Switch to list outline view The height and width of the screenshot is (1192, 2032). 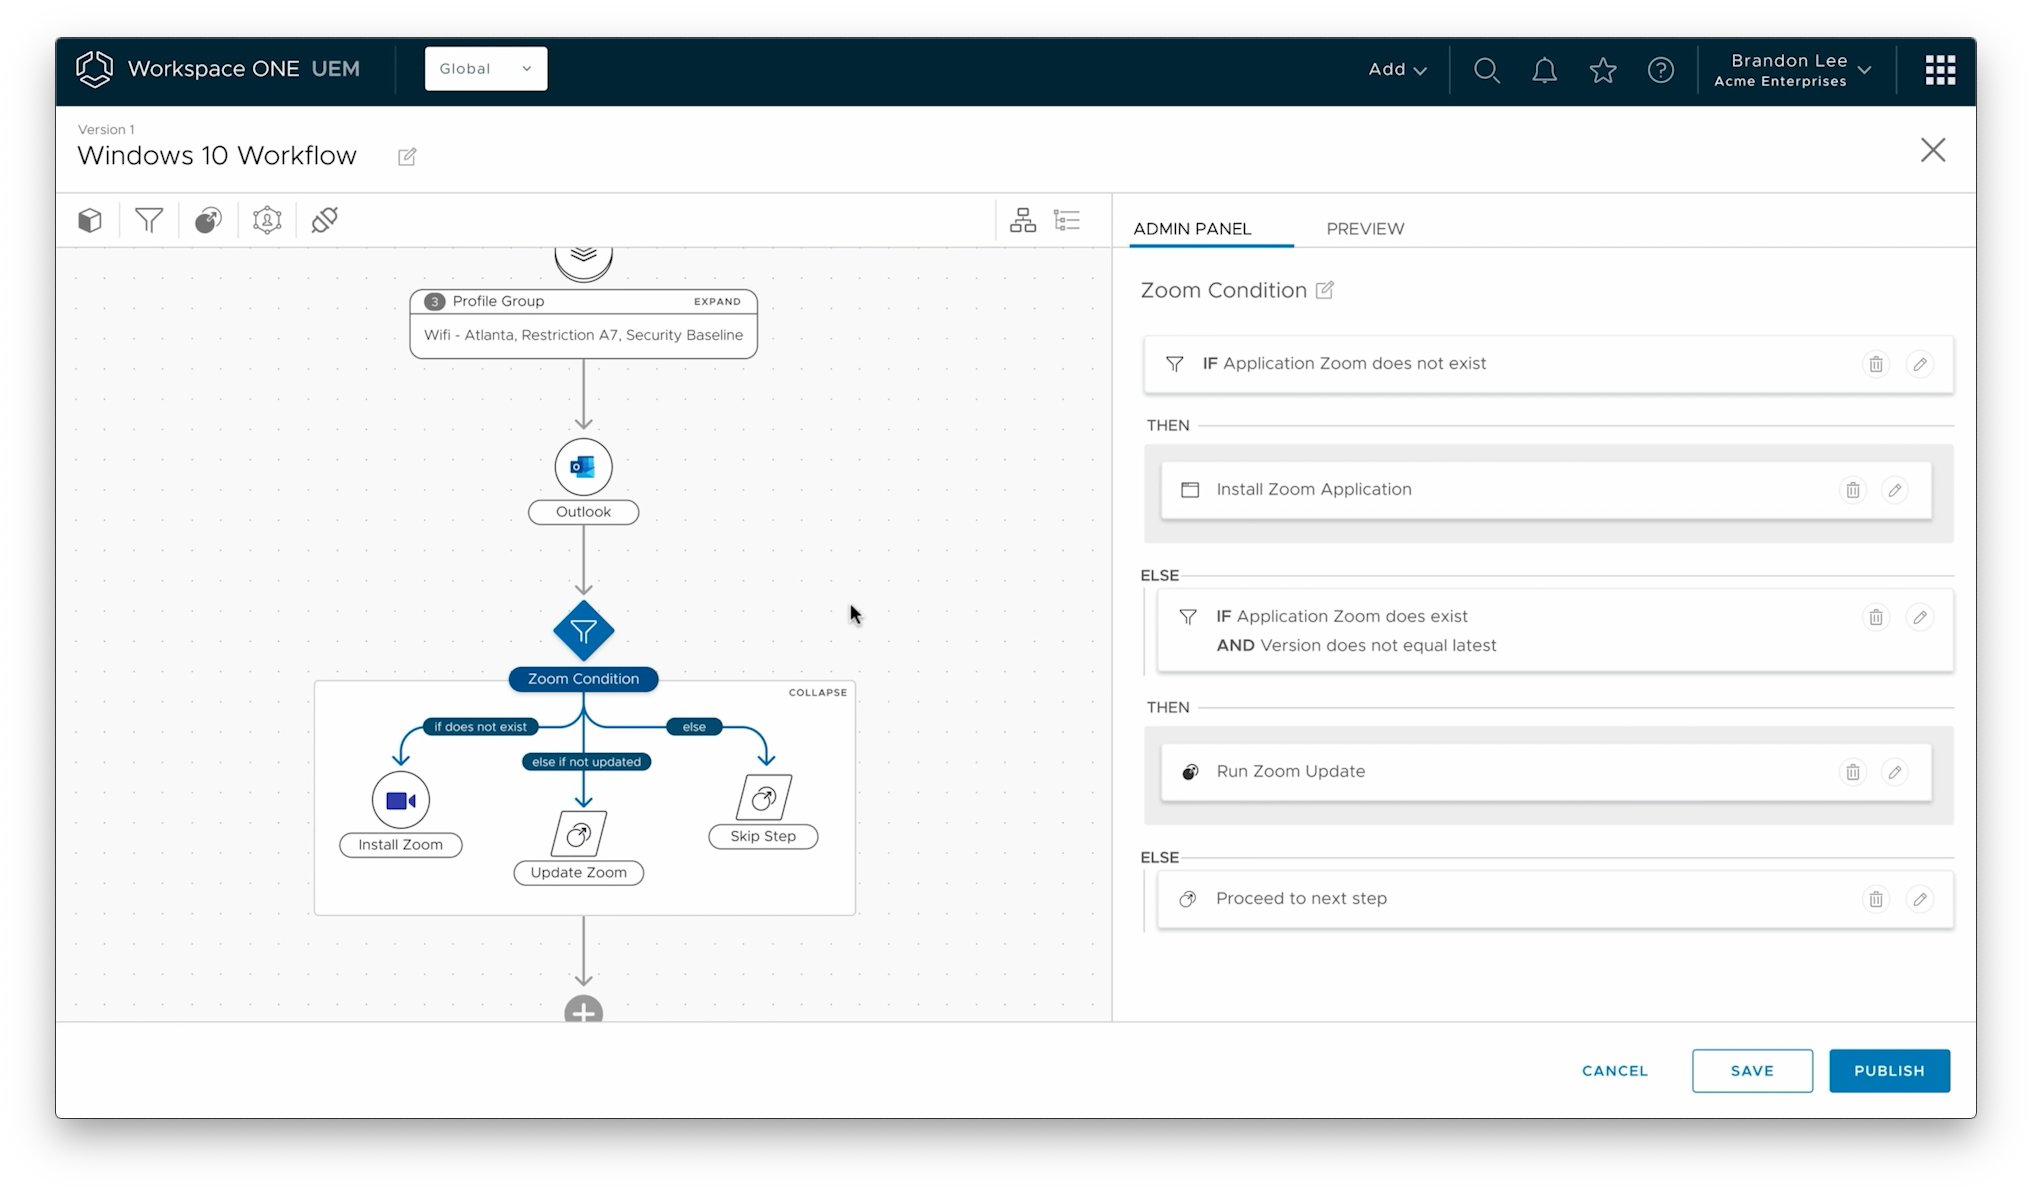1067,220
